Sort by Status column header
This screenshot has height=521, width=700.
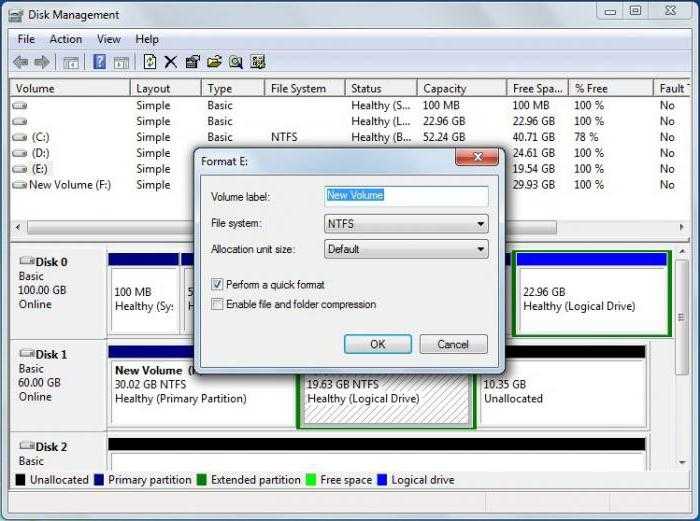click(x=381, y=88)
